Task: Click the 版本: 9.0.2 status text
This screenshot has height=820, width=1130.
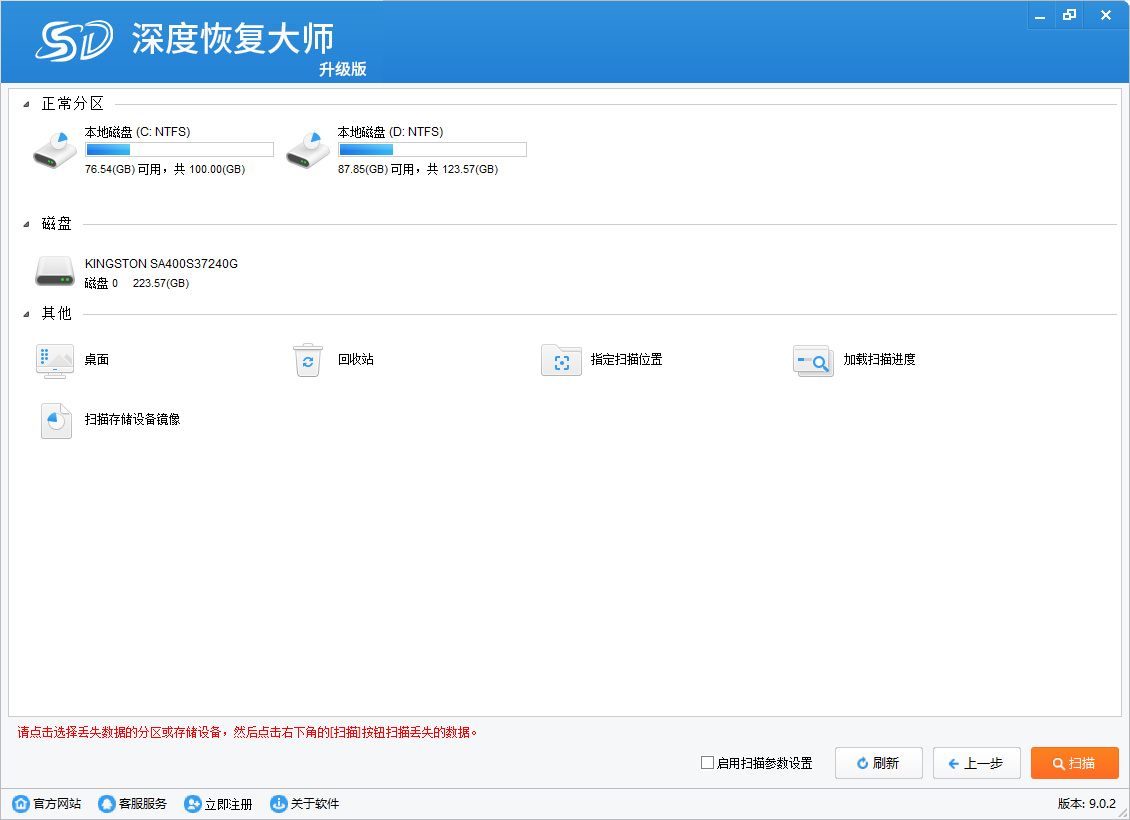Action: (1087, 803)
